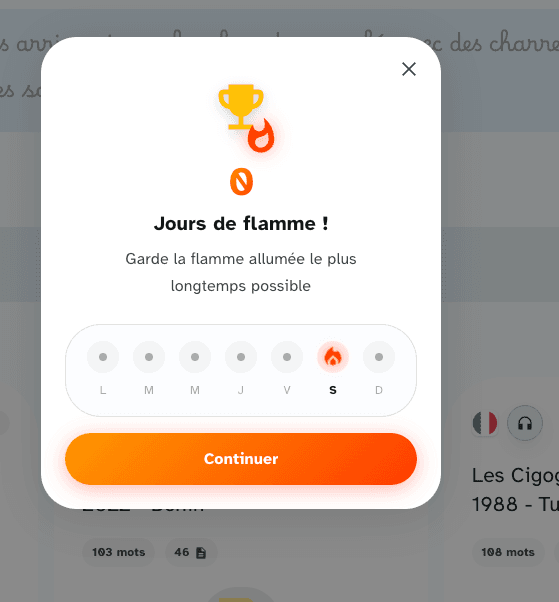Click the 108 mots badge

click(508, 552)
